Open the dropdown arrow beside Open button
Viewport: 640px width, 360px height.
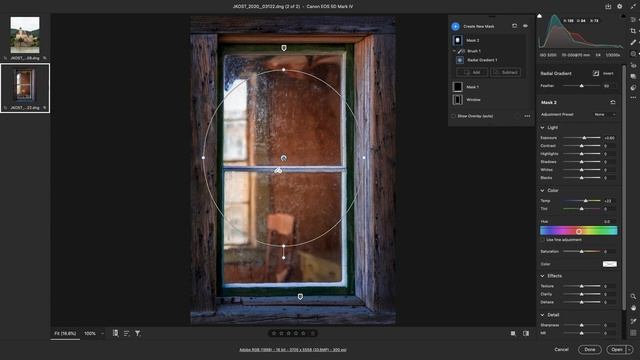(x=630, y=349)
